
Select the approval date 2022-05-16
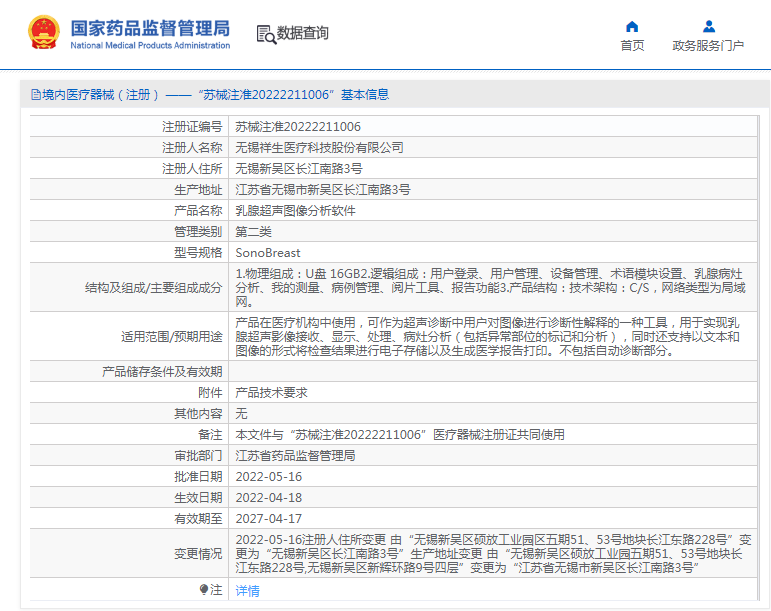click(268, 477)
